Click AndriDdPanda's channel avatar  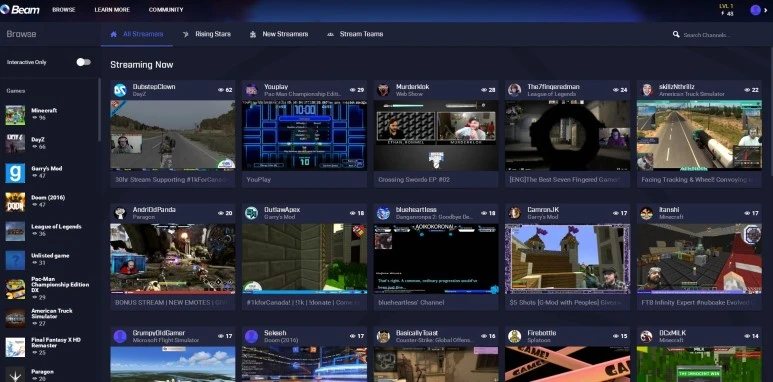tap(120, 213)
